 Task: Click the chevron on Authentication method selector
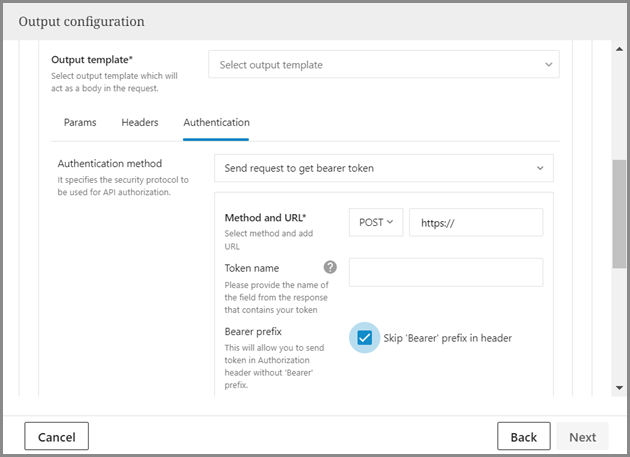pos(541,168)
